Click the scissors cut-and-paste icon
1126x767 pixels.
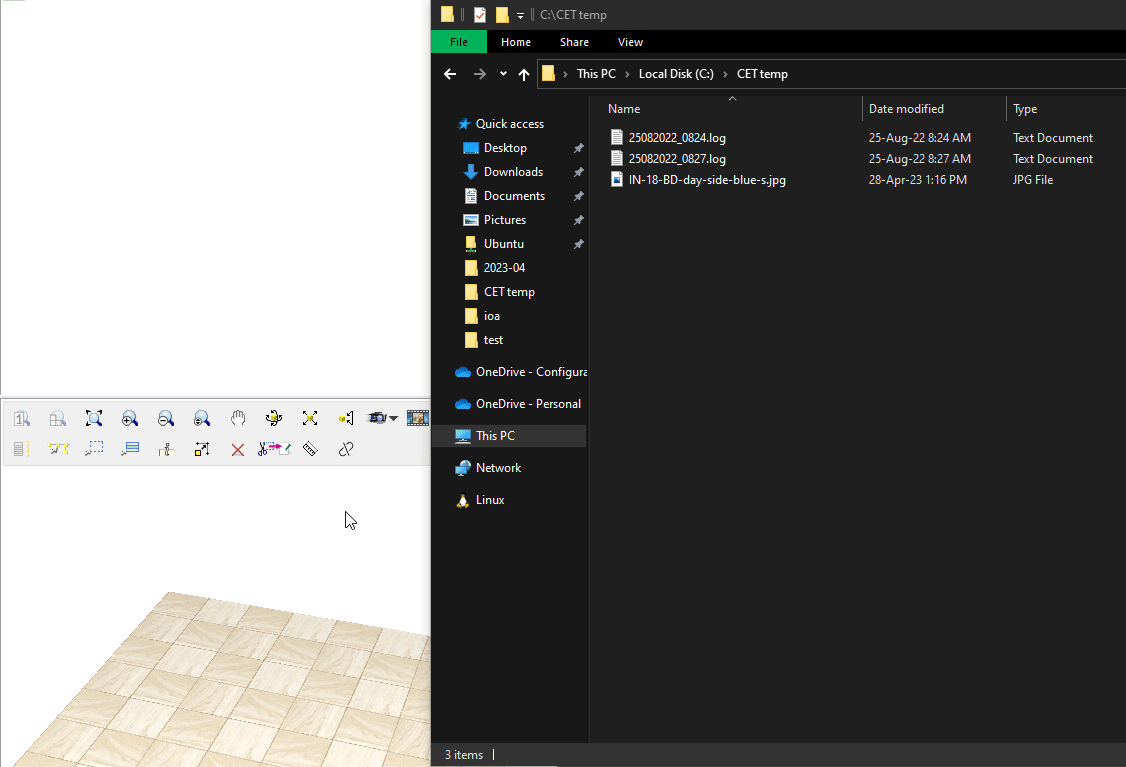[x=274, y=450]
